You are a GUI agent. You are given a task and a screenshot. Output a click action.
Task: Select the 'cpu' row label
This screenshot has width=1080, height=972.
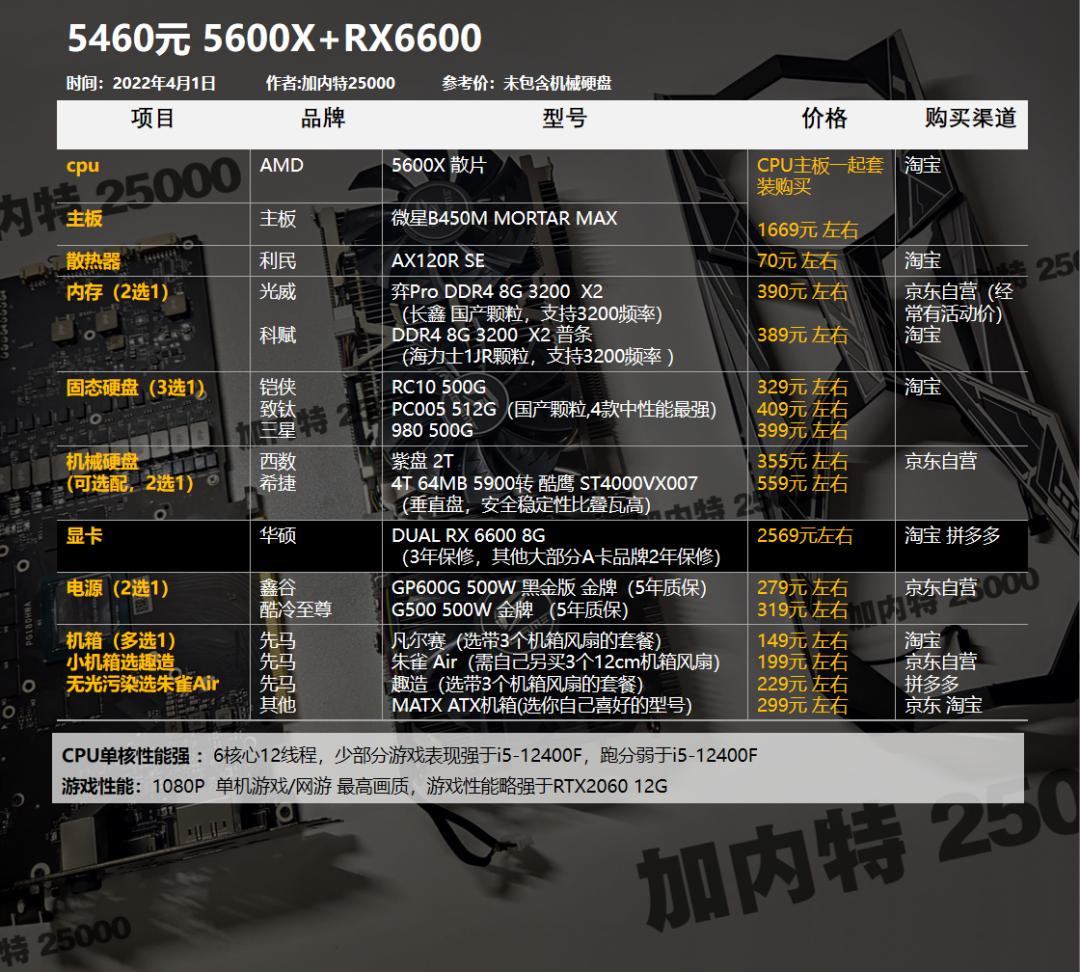(83, 166)
